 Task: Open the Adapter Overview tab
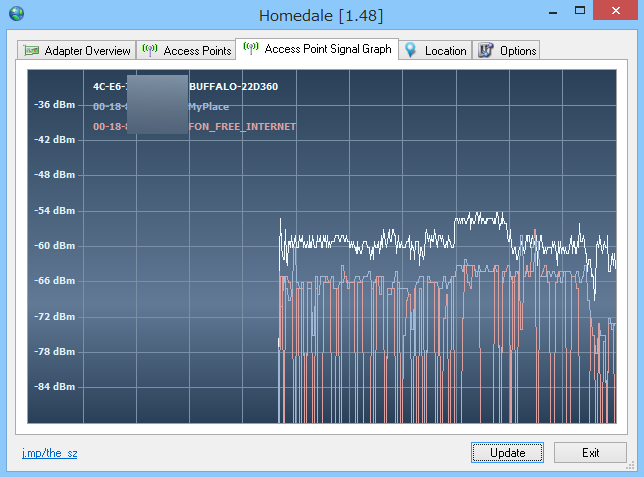click(76, 51)
